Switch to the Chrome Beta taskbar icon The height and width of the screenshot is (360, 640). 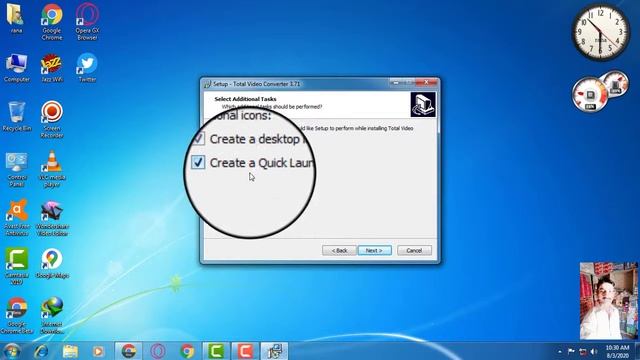129,351
